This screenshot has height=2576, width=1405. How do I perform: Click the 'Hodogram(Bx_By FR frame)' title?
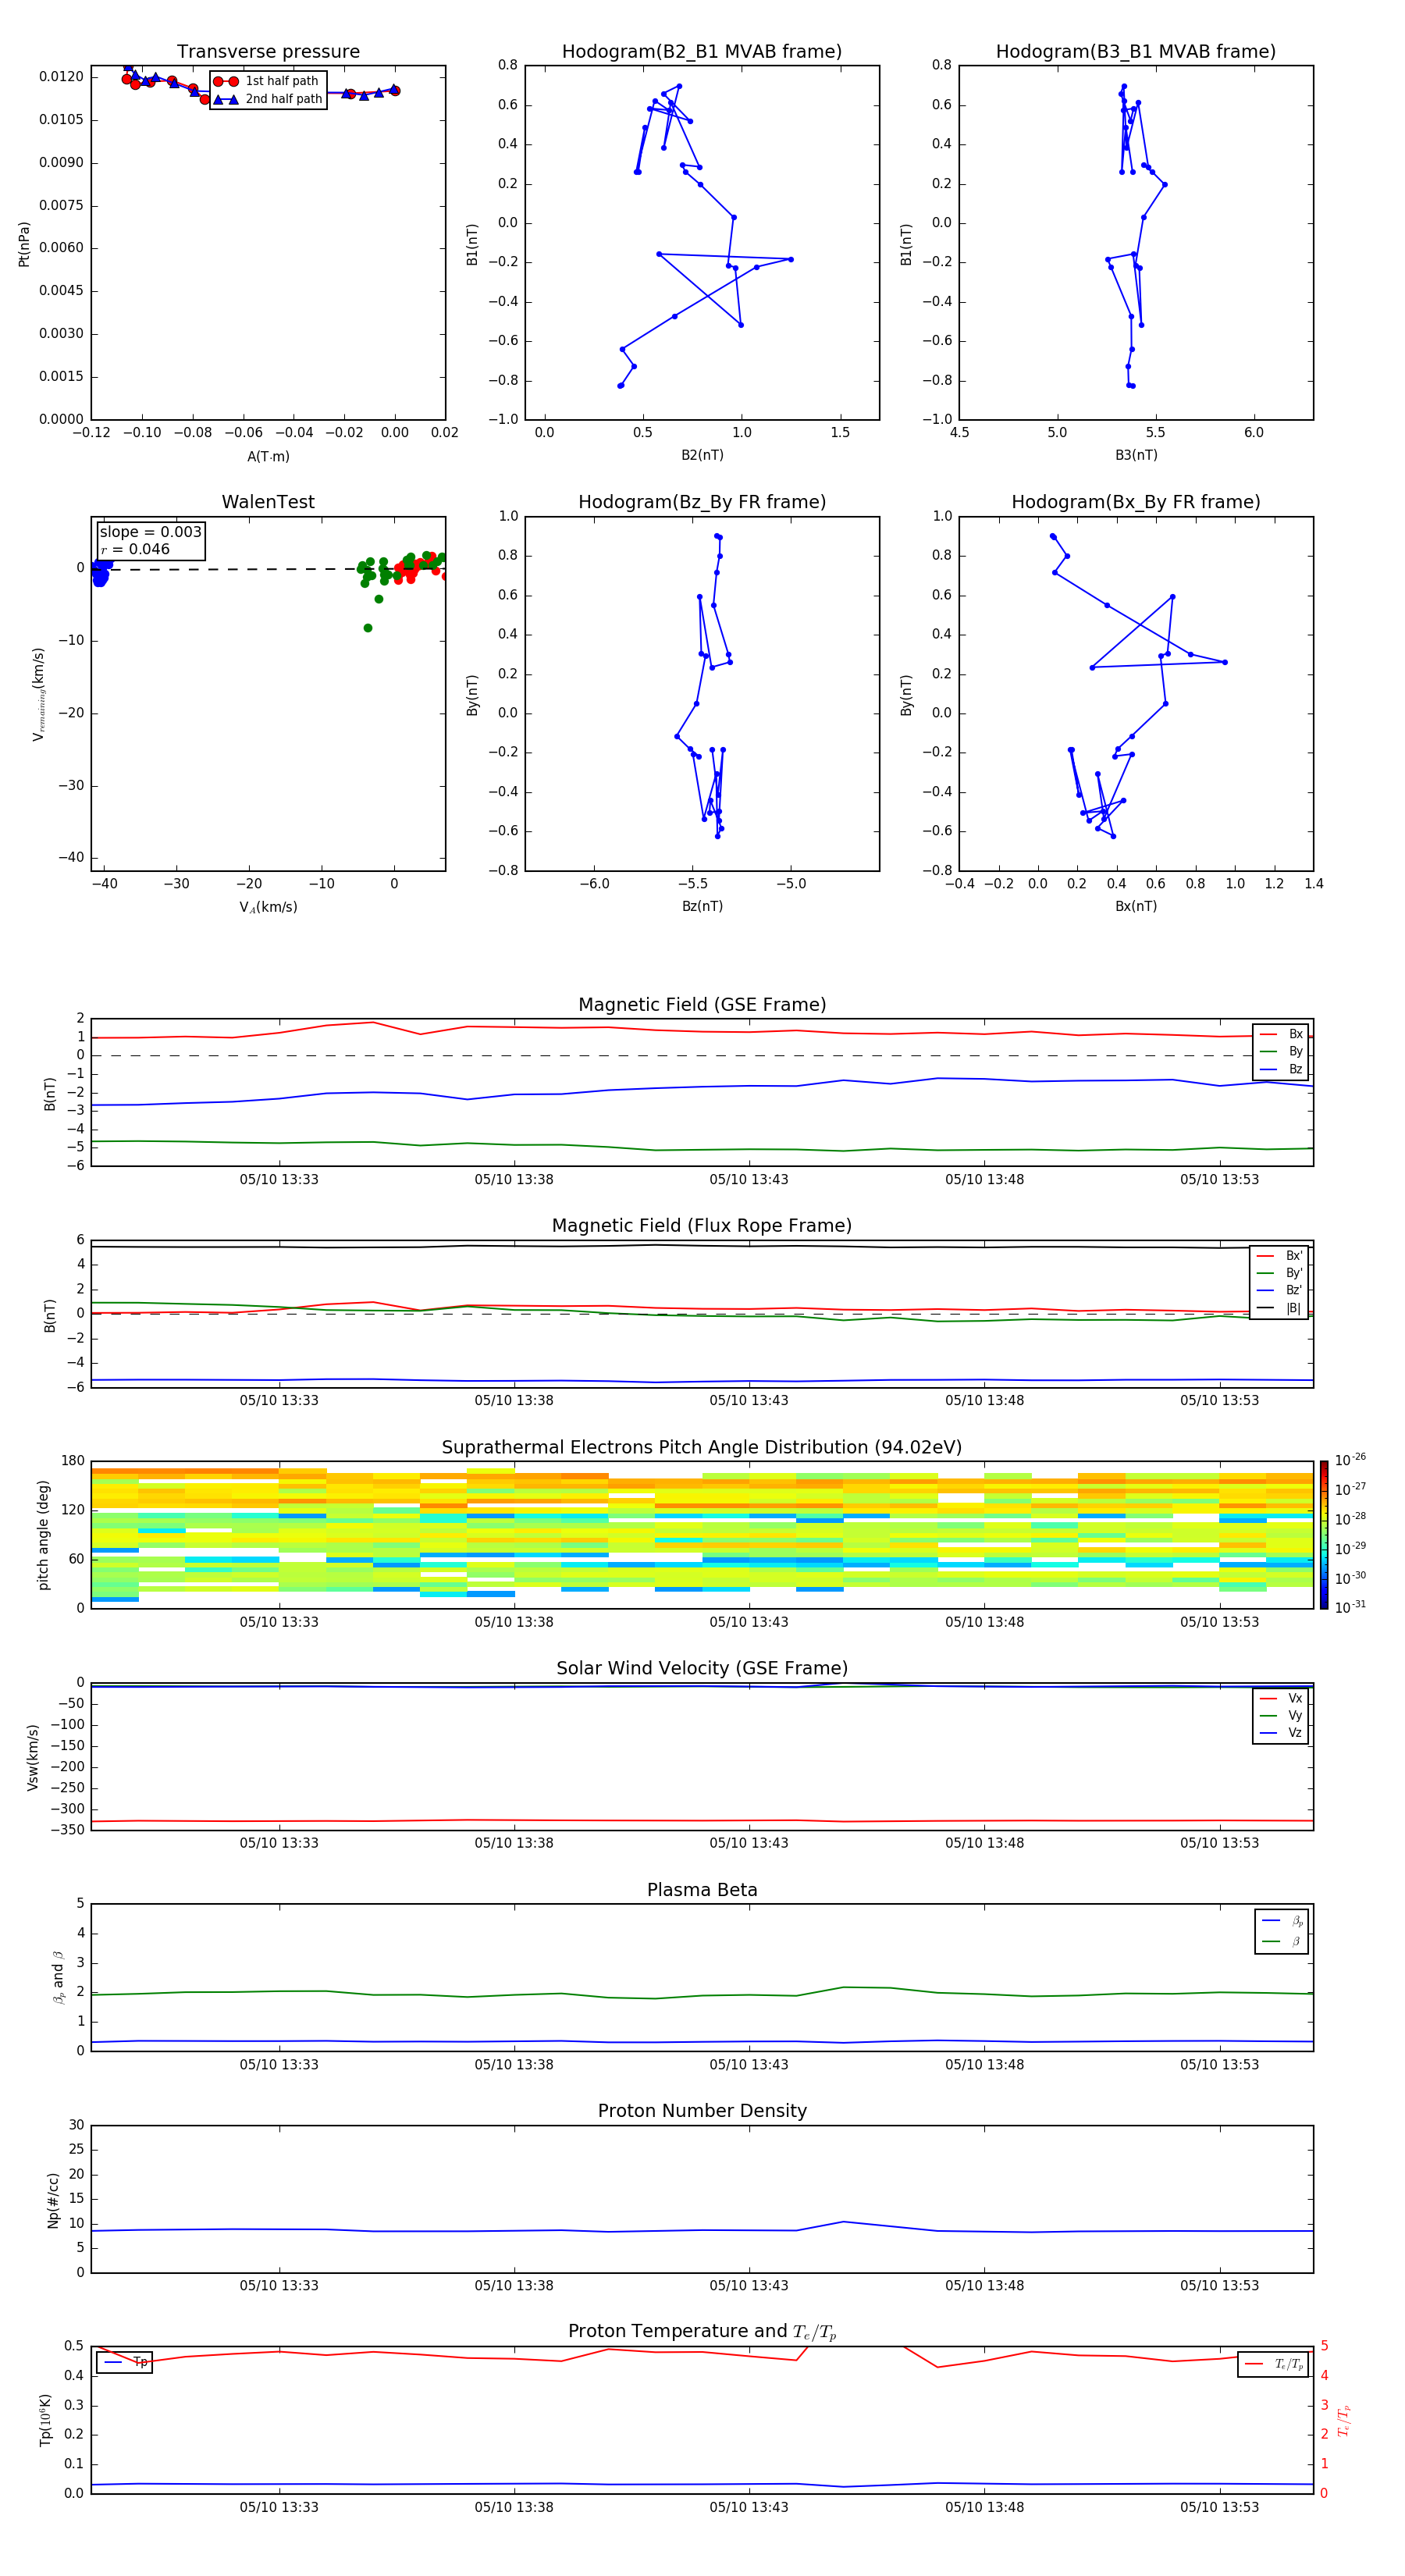[1136, 502]
